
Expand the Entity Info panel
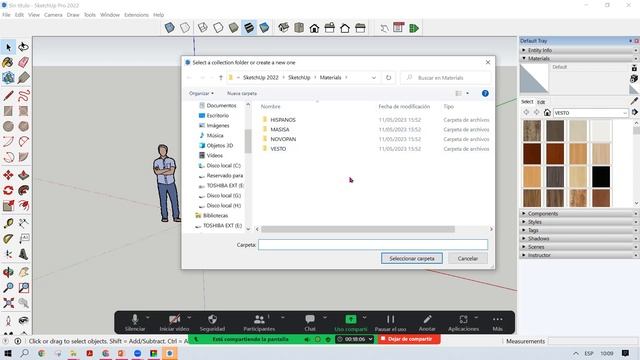[x=579, y=50]
